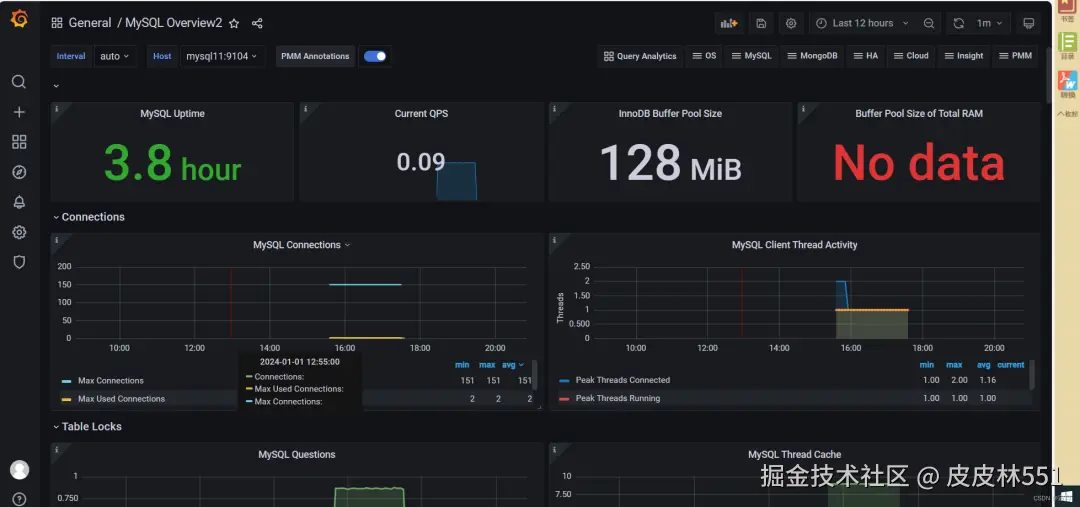Open the Interval auto dropdown

point(115,56)
